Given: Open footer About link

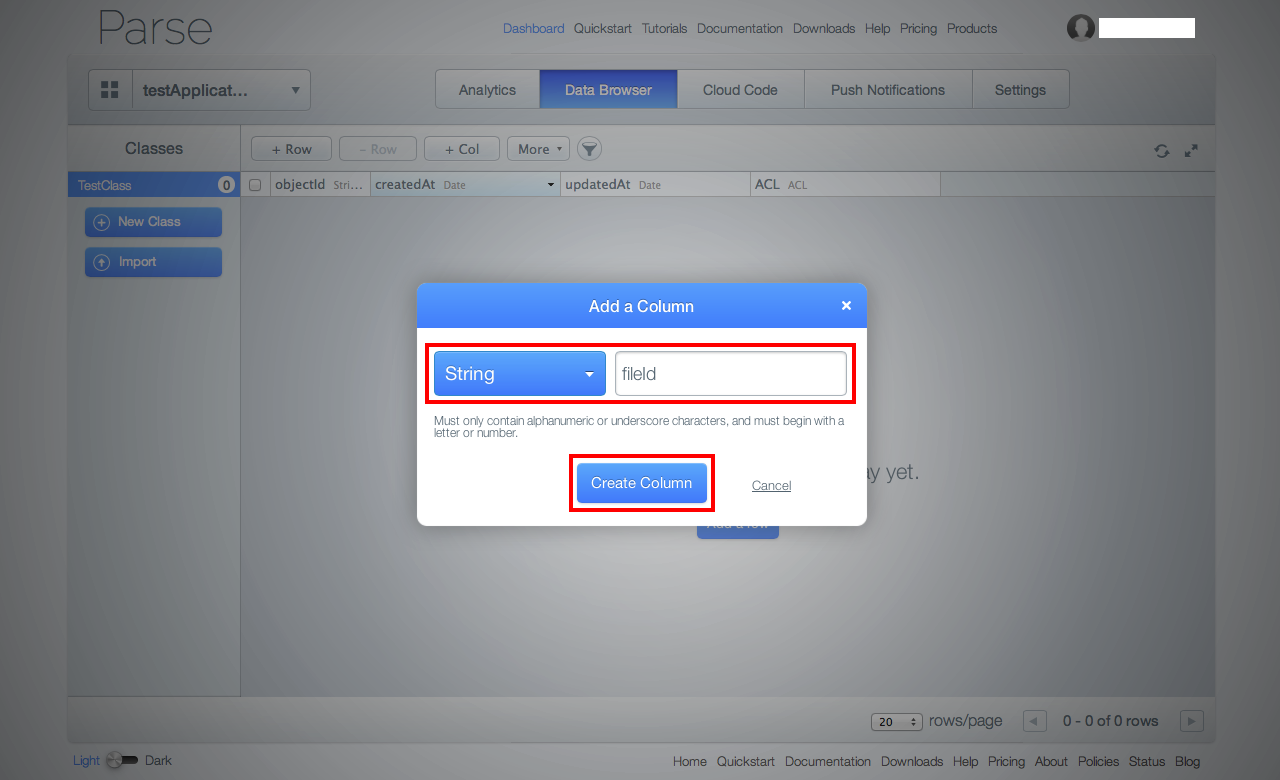Looking at the screenshot, I should coord(1051,761).
